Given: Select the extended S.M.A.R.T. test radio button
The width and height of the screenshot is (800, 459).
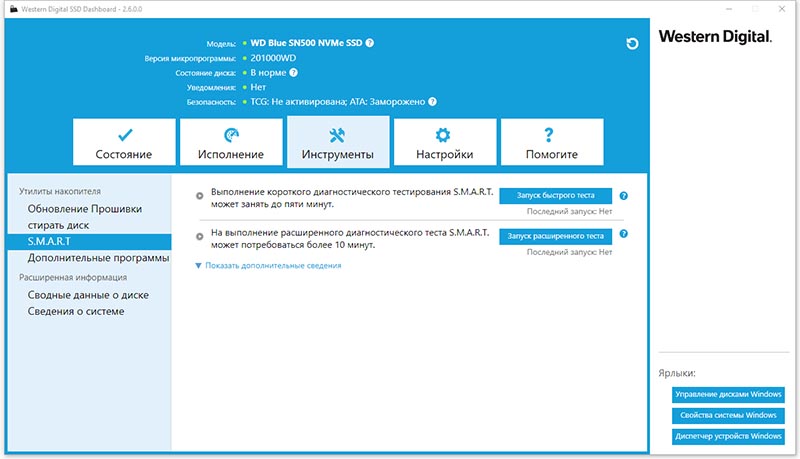Looking at the screenshot, I should tap(199, 237).
